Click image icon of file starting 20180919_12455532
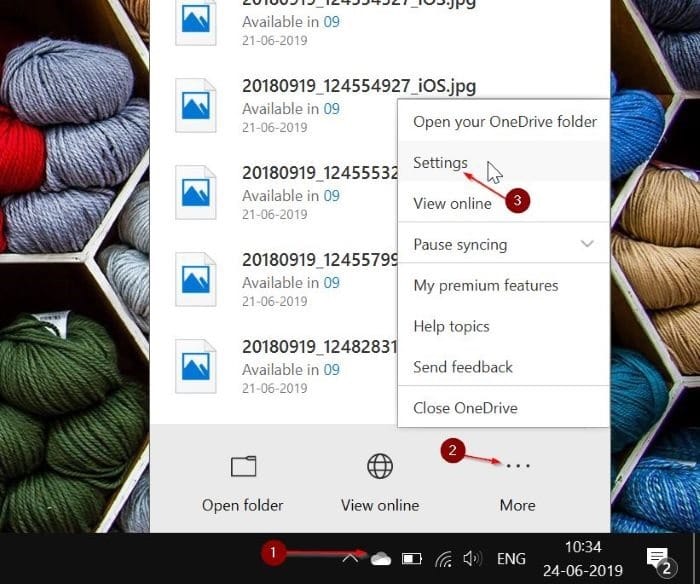This screenshot has height=584, width=700. (196, 192)
